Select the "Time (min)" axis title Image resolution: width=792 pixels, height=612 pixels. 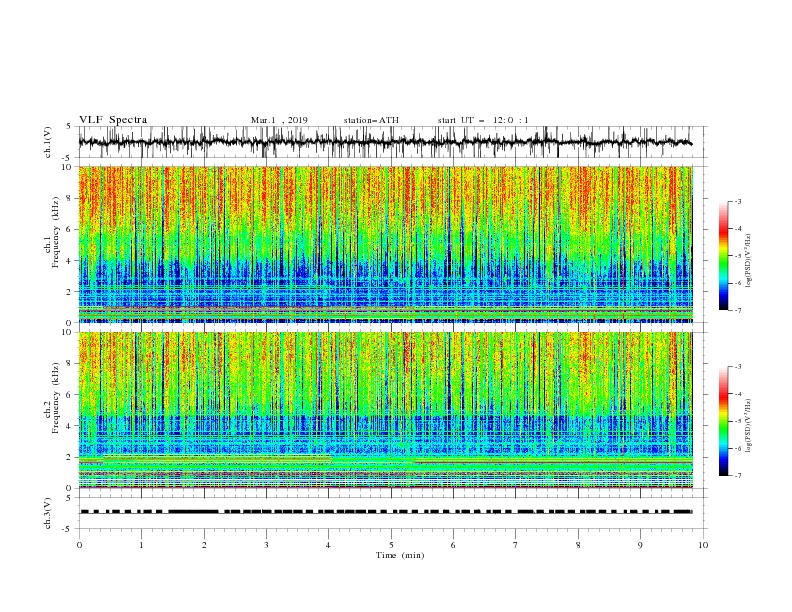click(400, 555)
